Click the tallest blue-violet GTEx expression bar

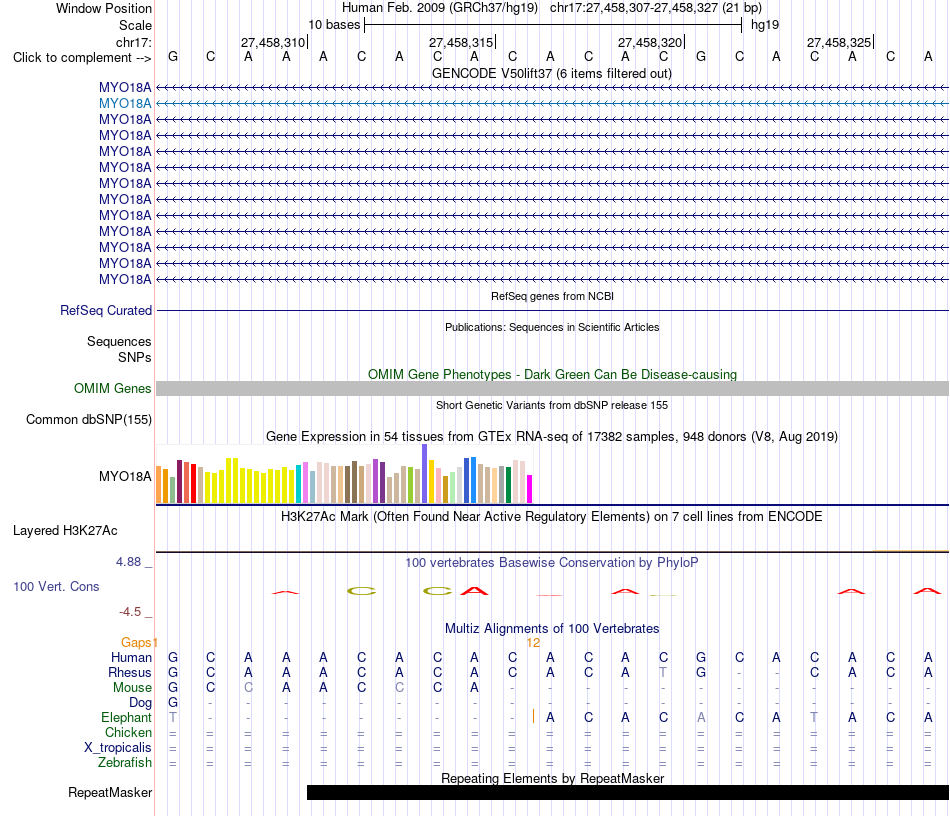425,474
